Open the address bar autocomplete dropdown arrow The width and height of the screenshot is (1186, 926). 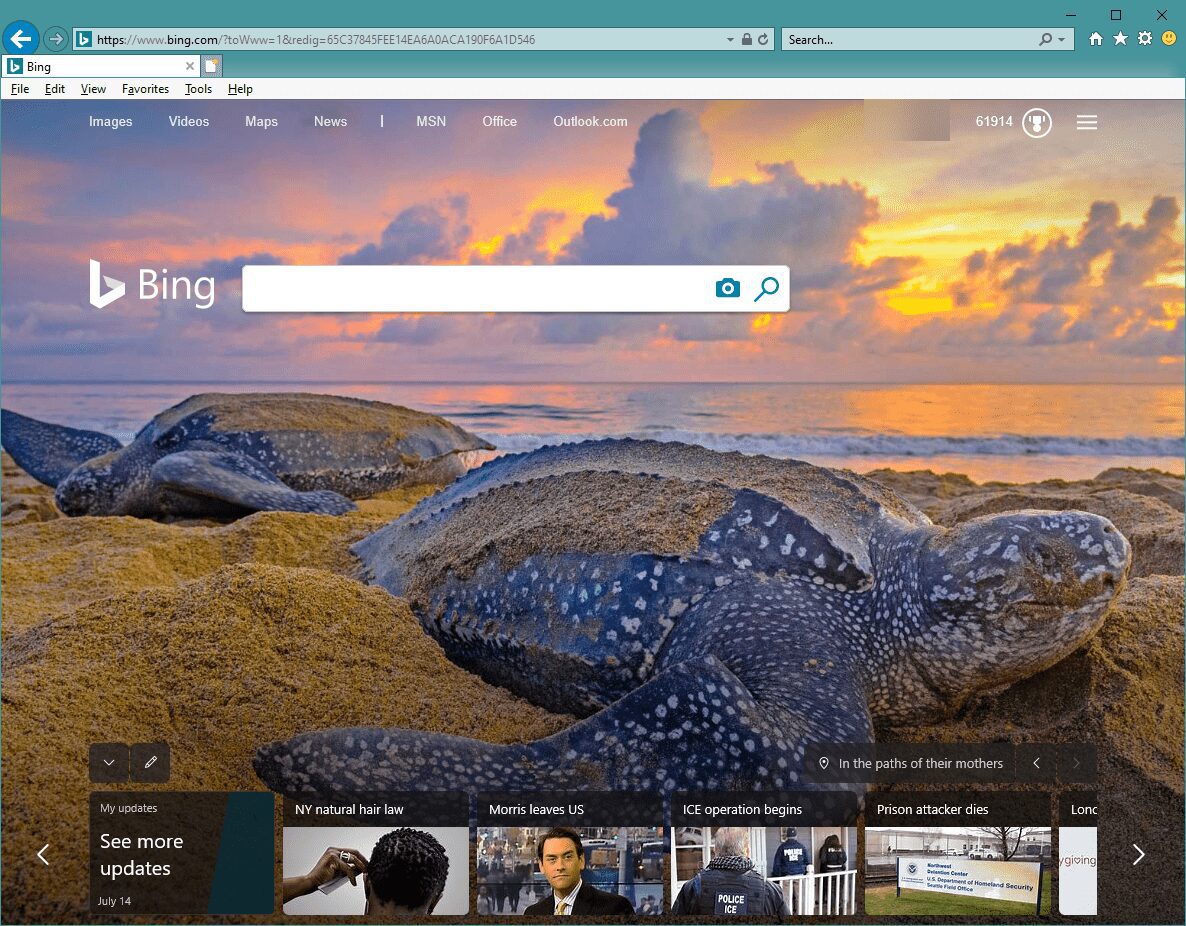(x=730, y=39)
